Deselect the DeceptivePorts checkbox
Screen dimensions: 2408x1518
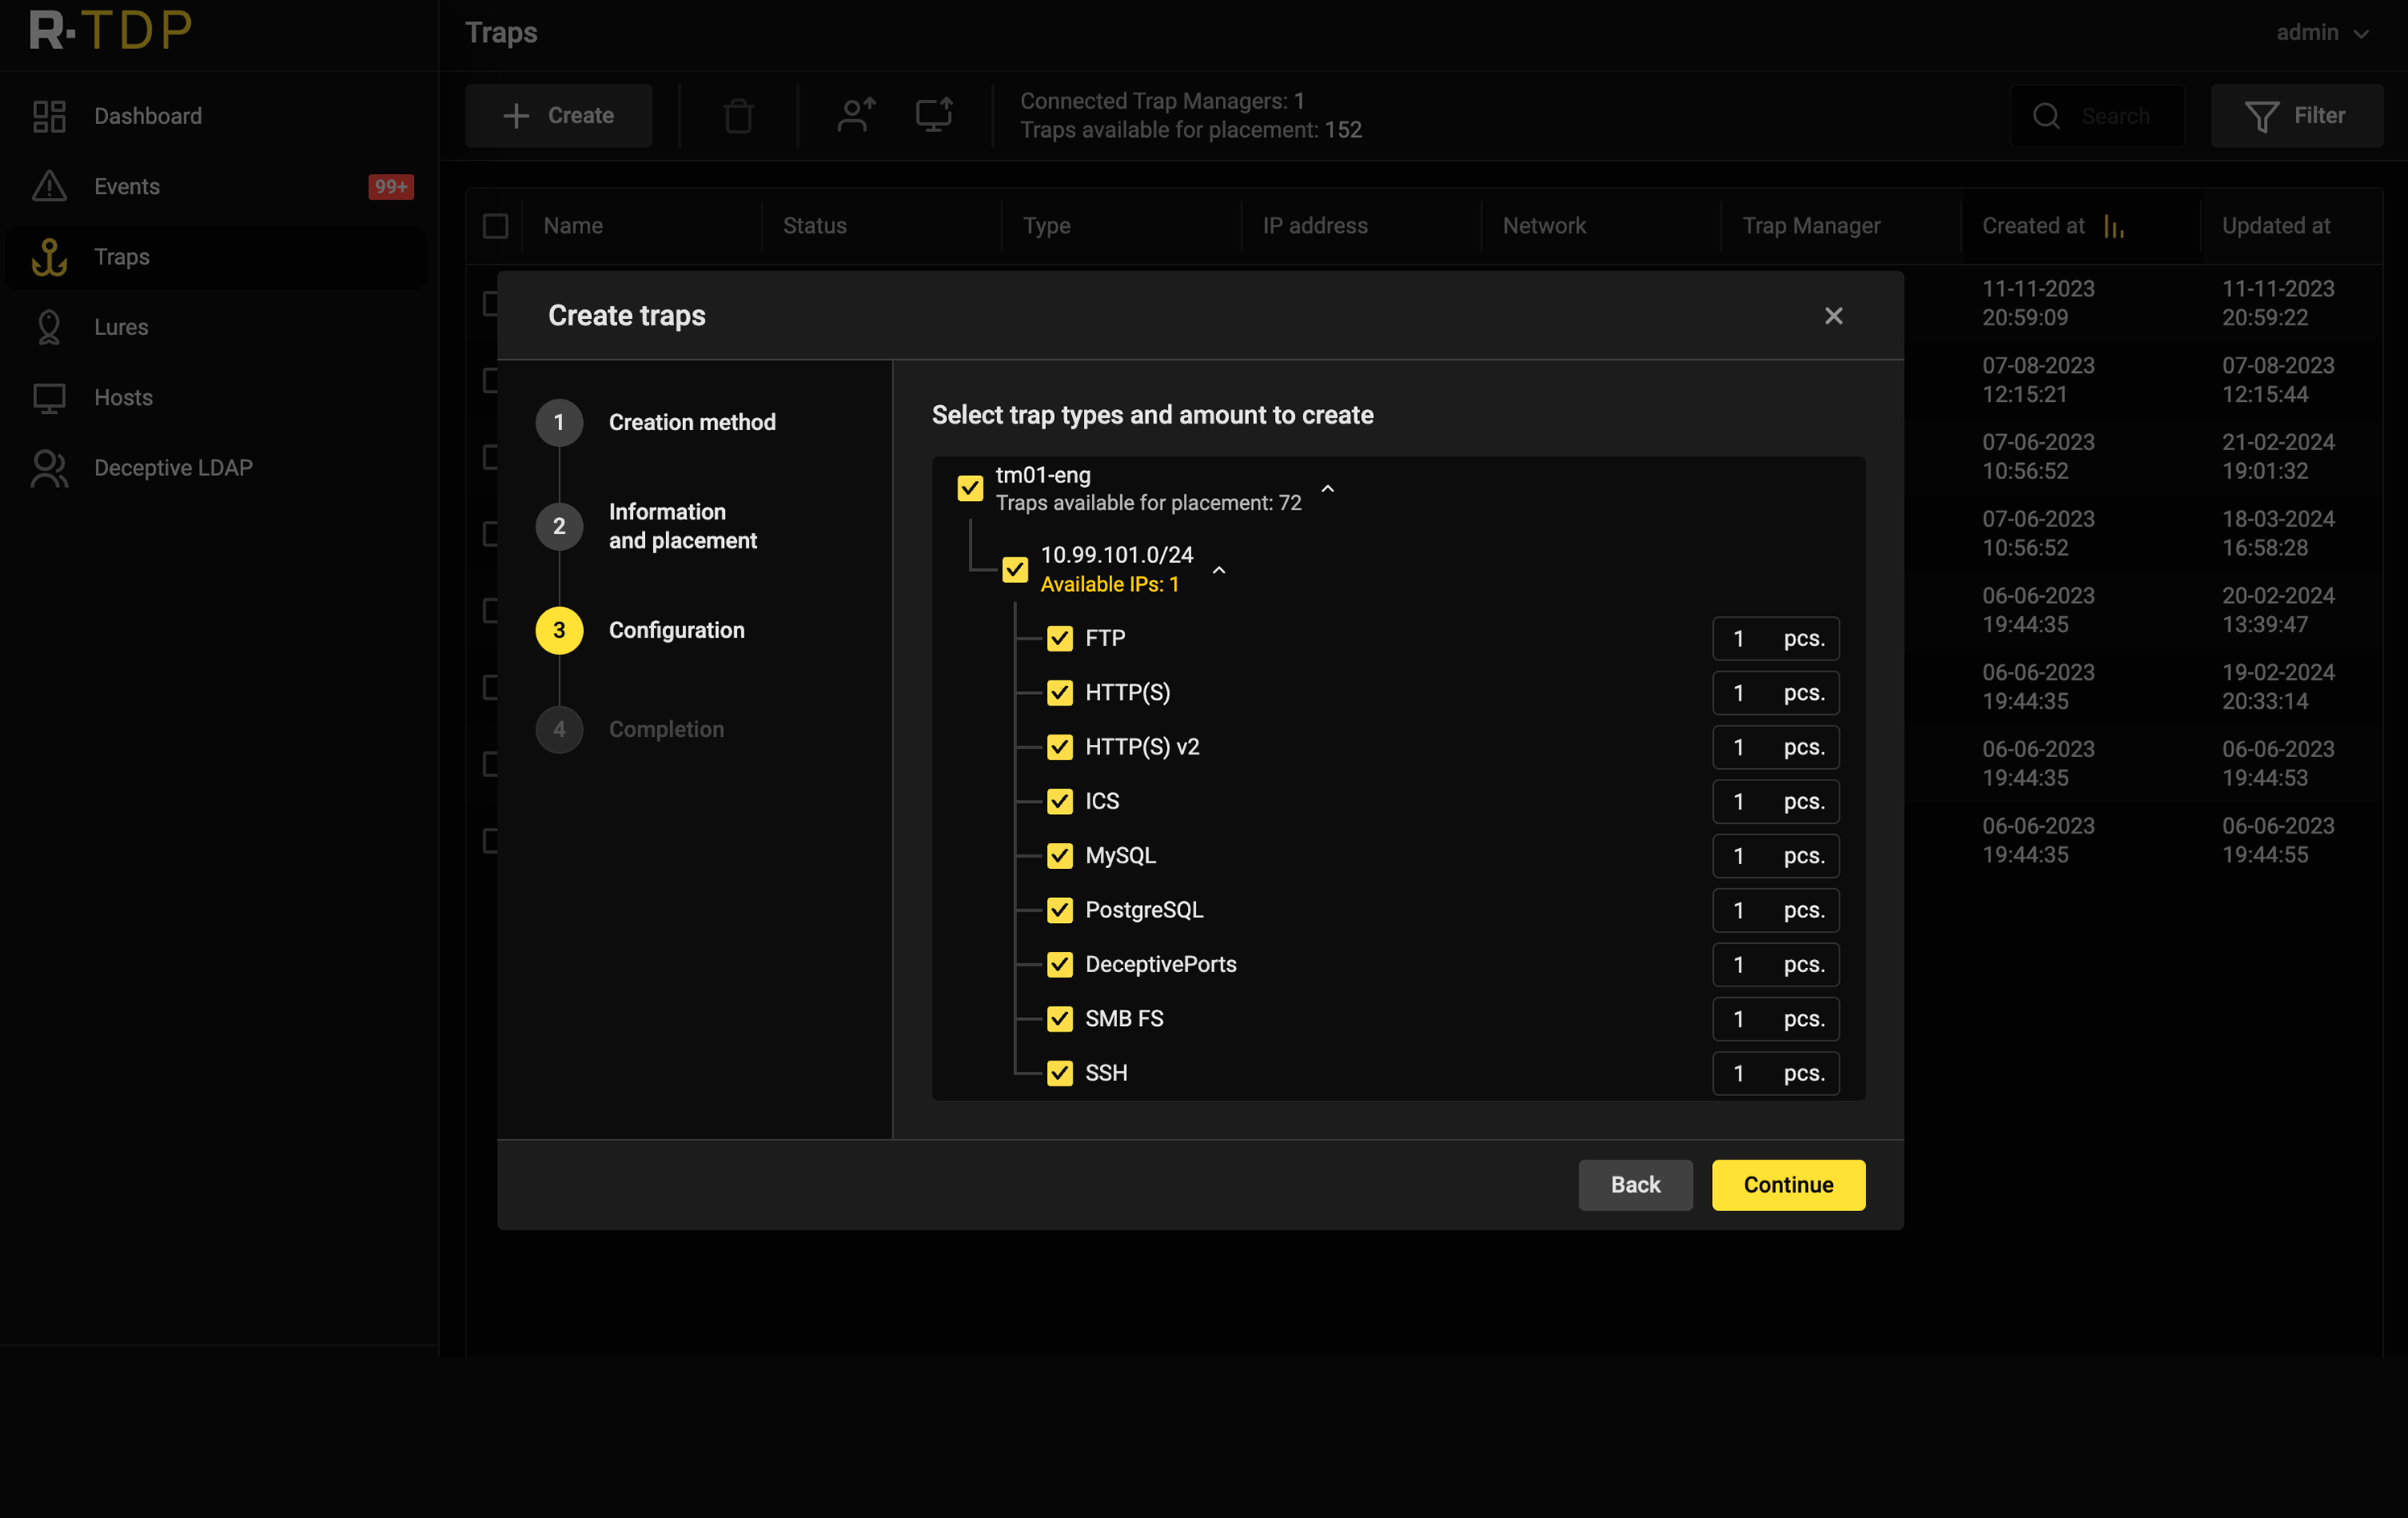(x=1059, y=964)
